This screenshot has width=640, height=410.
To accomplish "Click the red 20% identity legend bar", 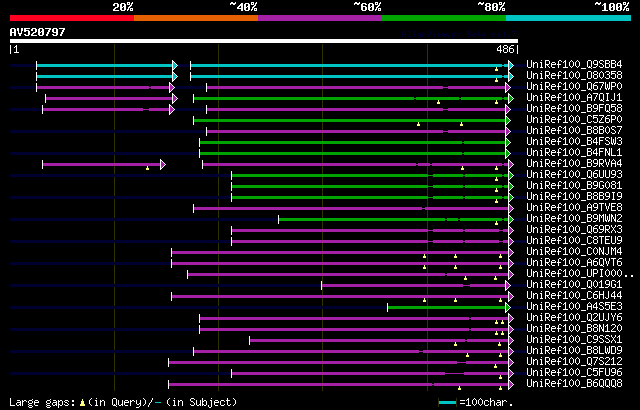I will 72,18.
